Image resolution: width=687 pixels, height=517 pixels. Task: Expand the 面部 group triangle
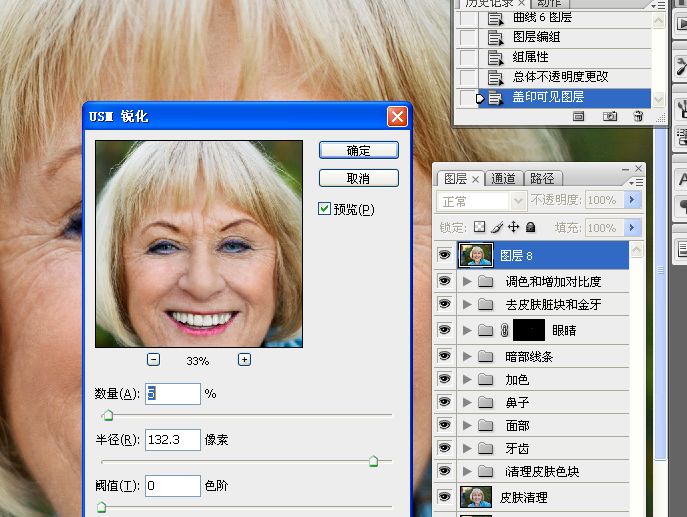pos(467,425)
